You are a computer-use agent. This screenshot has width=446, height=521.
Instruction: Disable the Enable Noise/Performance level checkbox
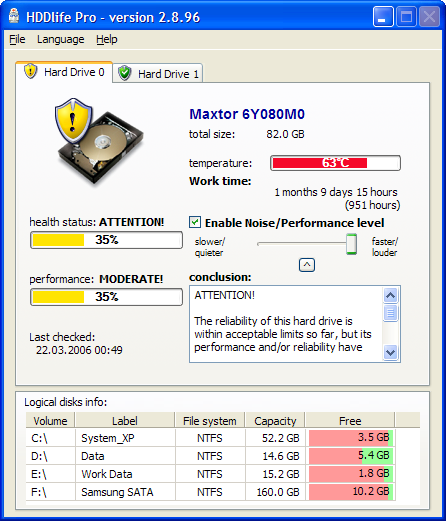pos(195,222)
